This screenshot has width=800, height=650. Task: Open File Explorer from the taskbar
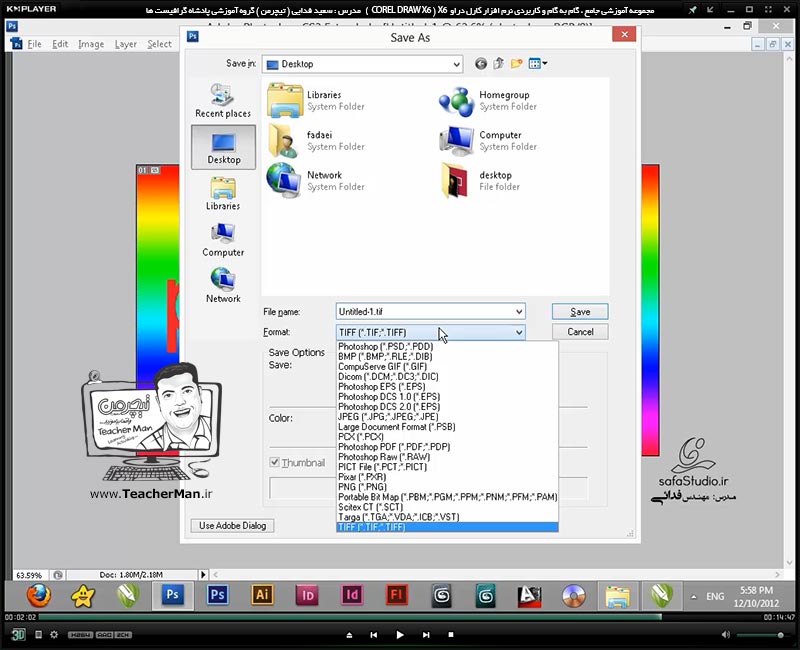[x=618, y=596]
